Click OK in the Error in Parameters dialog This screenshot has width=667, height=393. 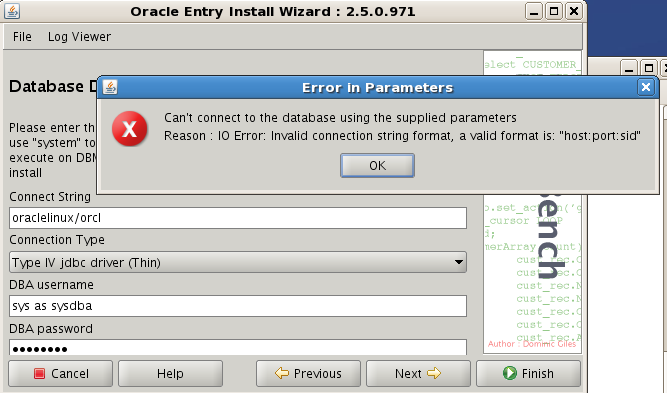[x=377, y=165]
